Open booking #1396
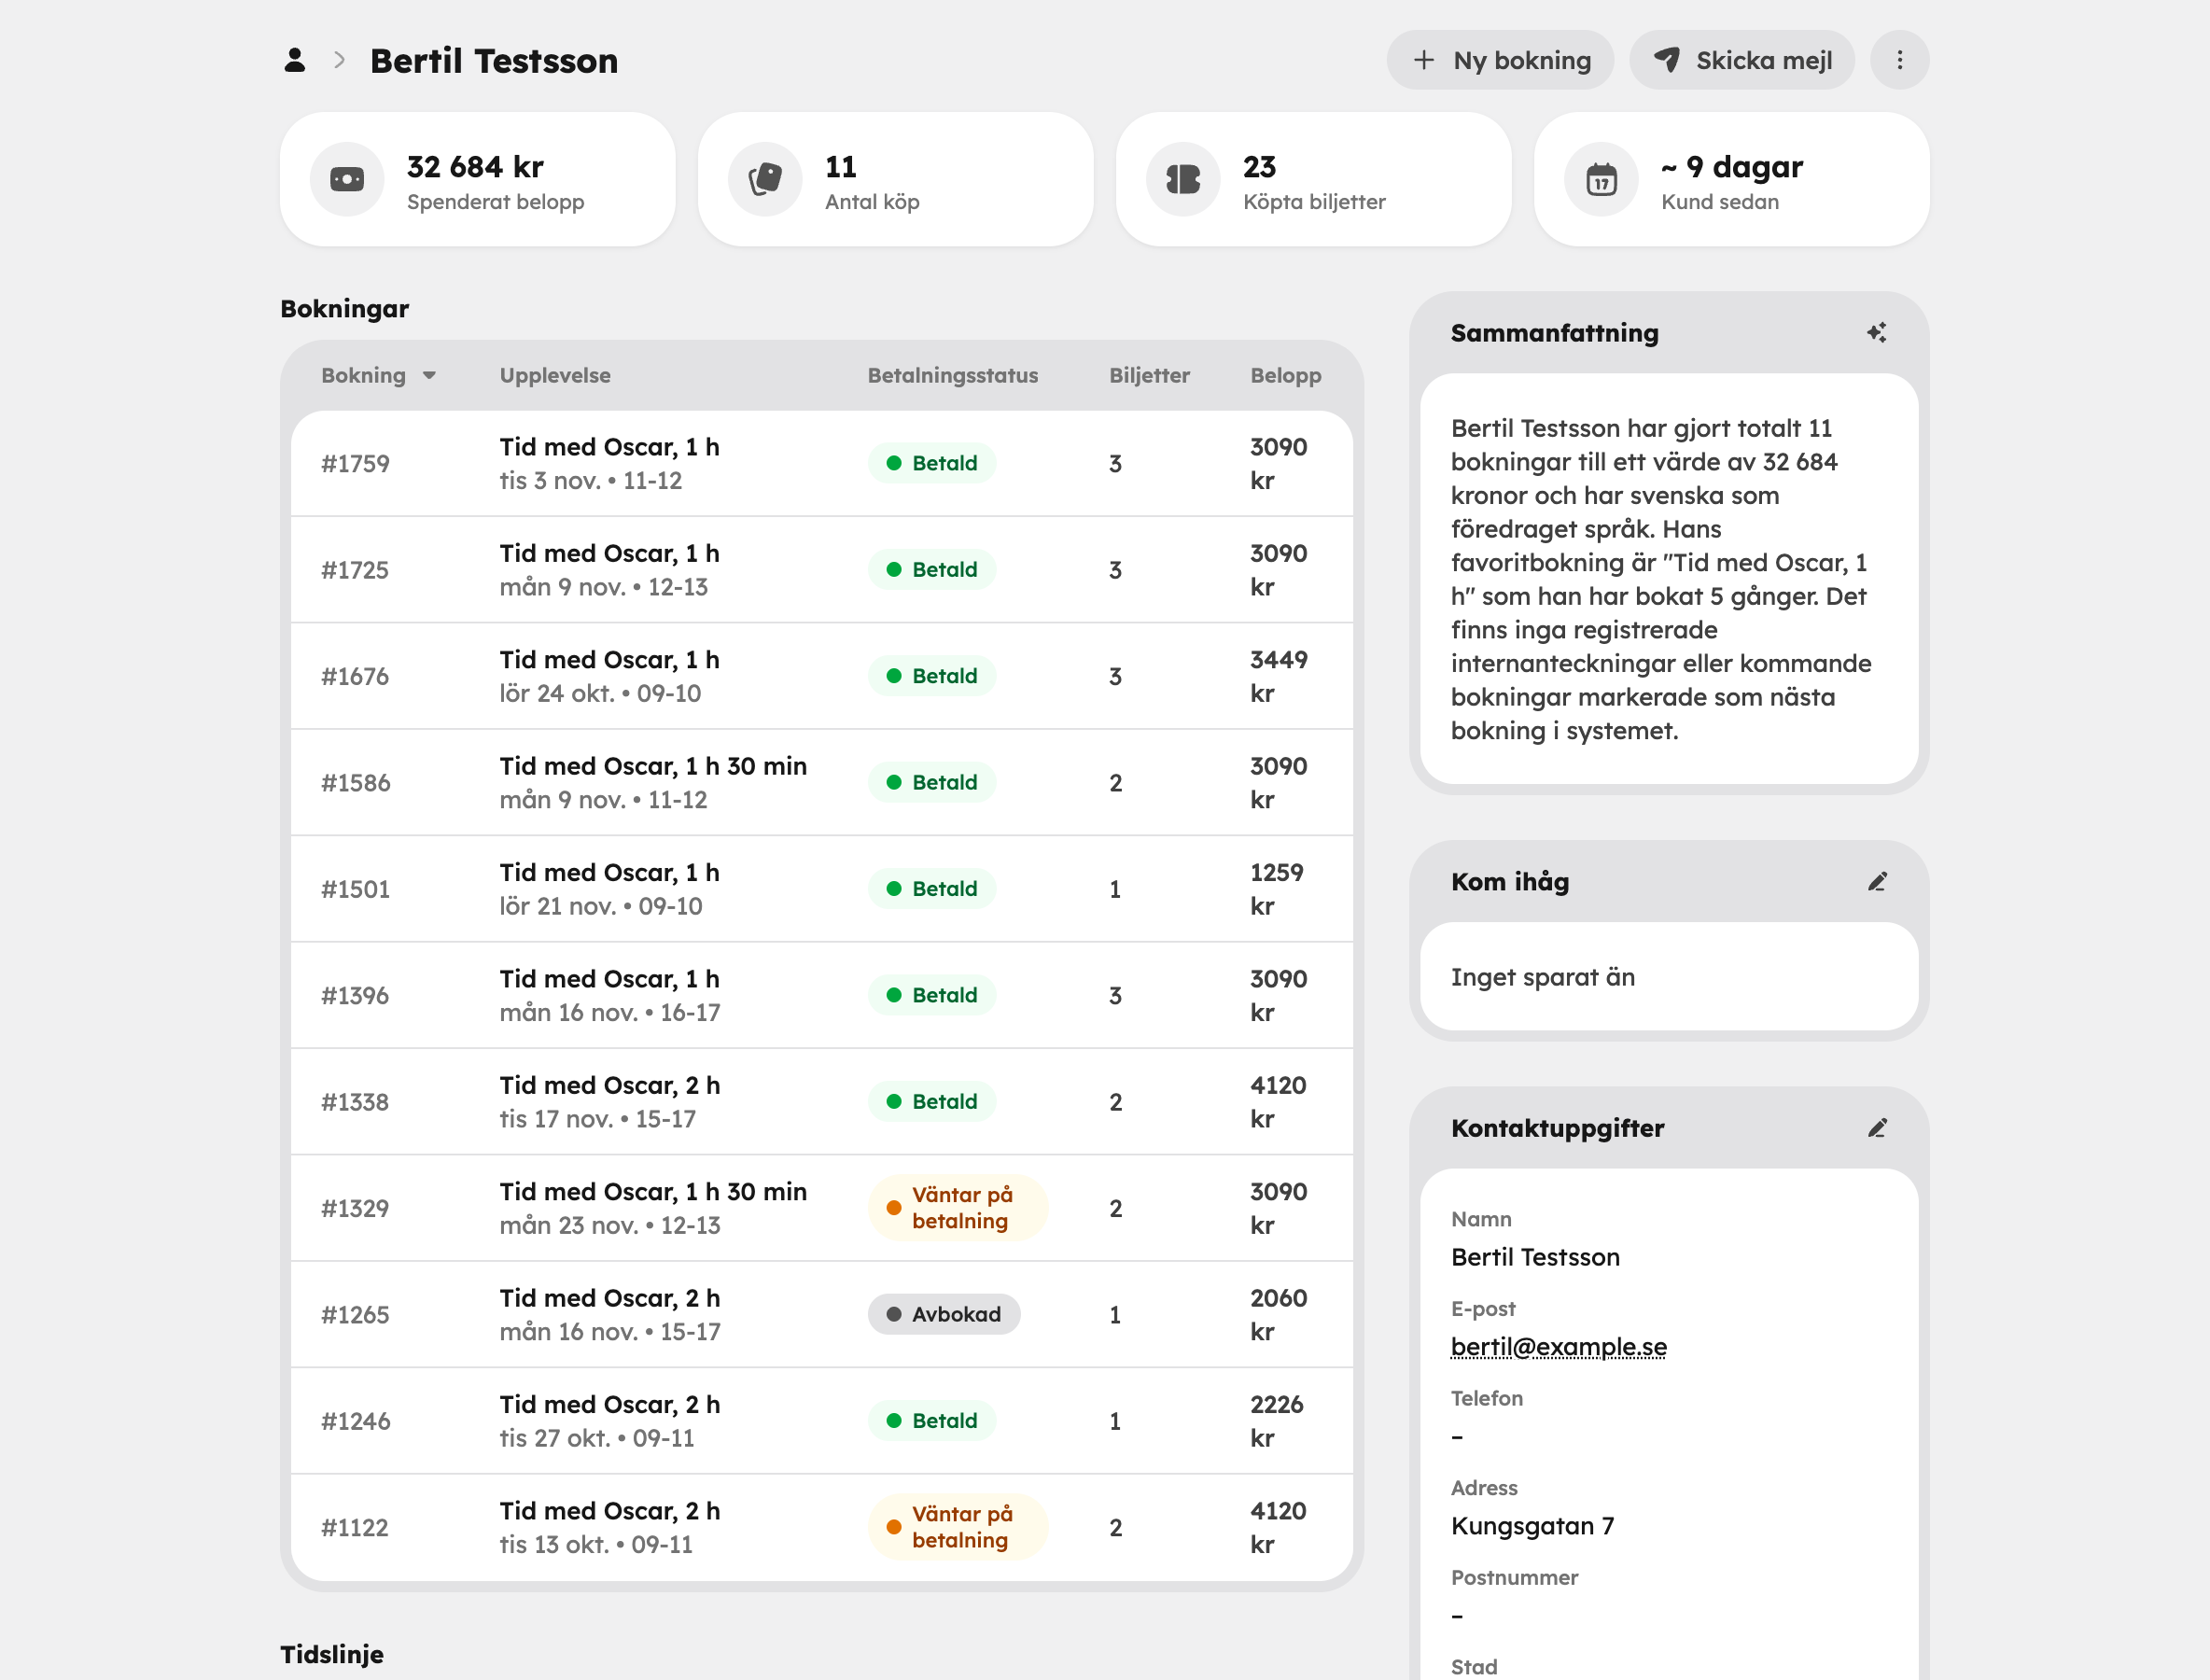 [x=821, y=995]
